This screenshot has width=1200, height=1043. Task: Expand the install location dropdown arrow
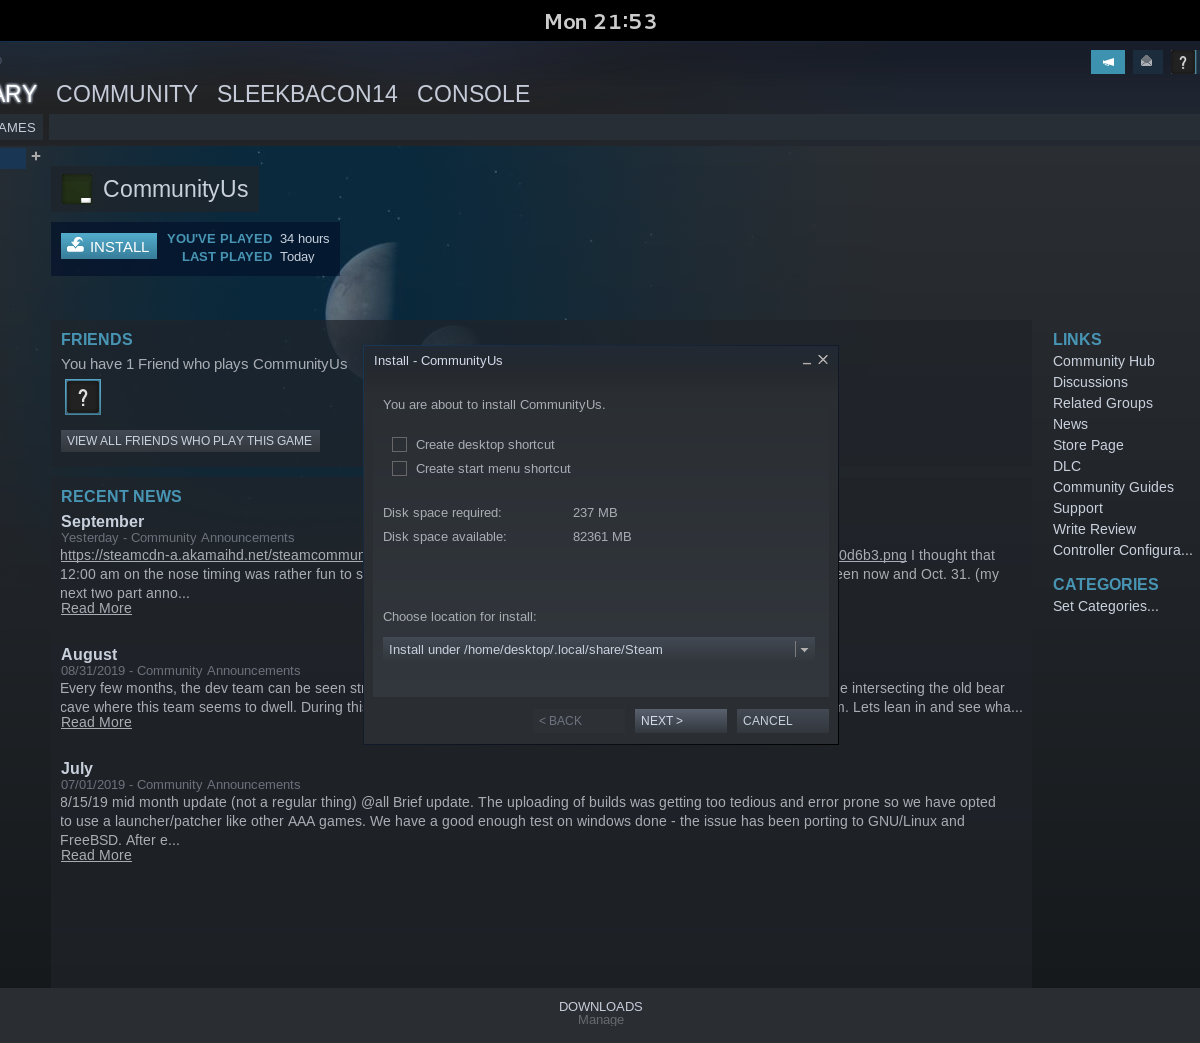pyautogui.click(x=804, y=650)
